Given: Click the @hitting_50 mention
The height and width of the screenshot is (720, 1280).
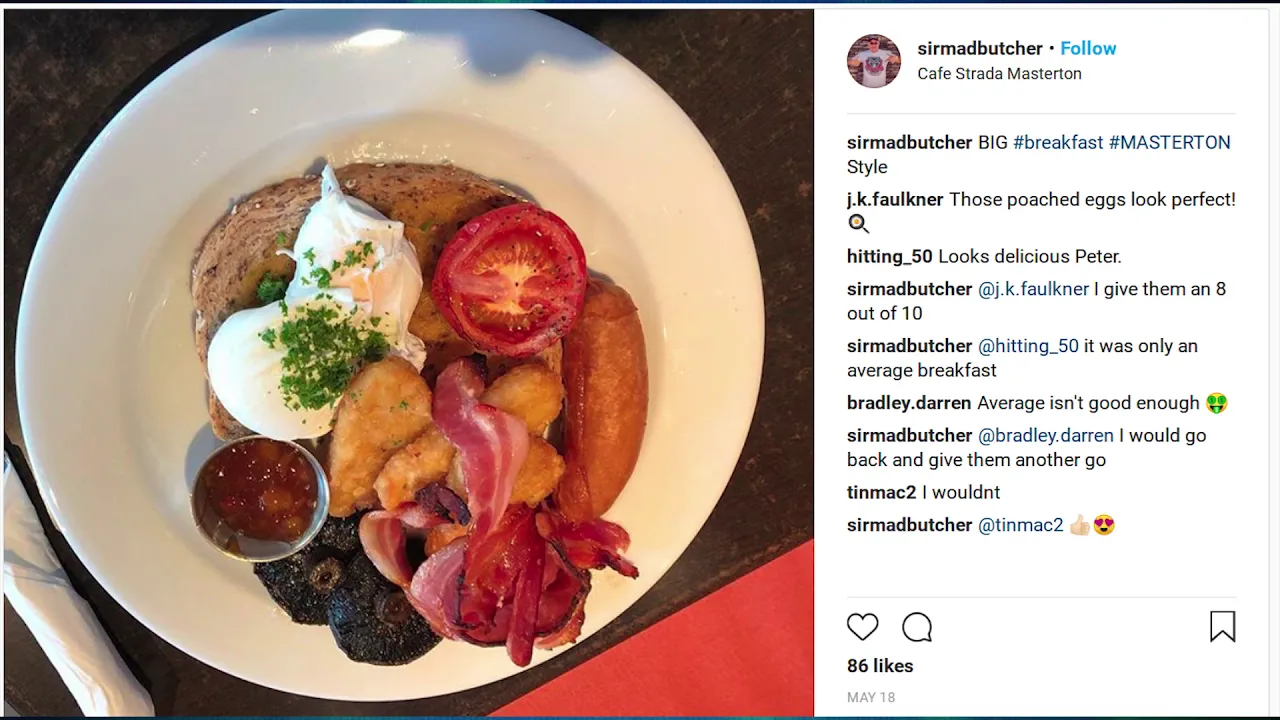Looking at the screenshot, I should [1028, 346].
